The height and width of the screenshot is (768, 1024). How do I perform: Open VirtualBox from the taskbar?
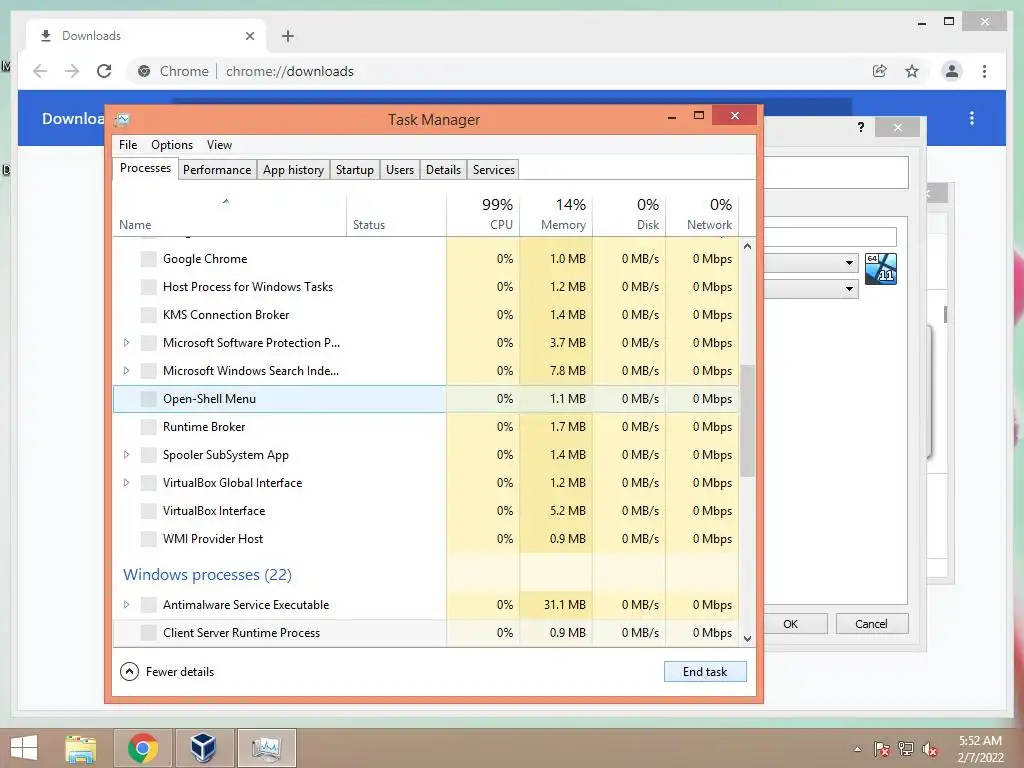[x=203, y=748]
